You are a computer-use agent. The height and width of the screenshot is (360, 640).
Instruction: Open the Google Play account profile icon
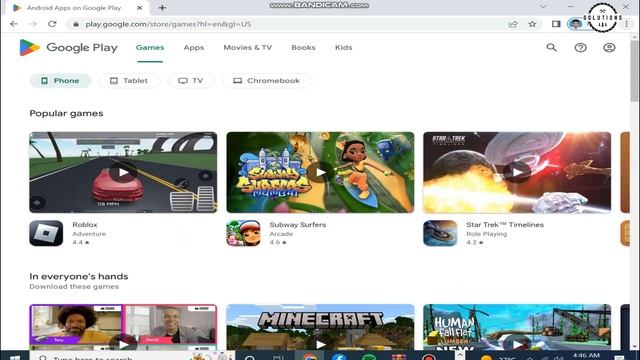tap(609, 48)
